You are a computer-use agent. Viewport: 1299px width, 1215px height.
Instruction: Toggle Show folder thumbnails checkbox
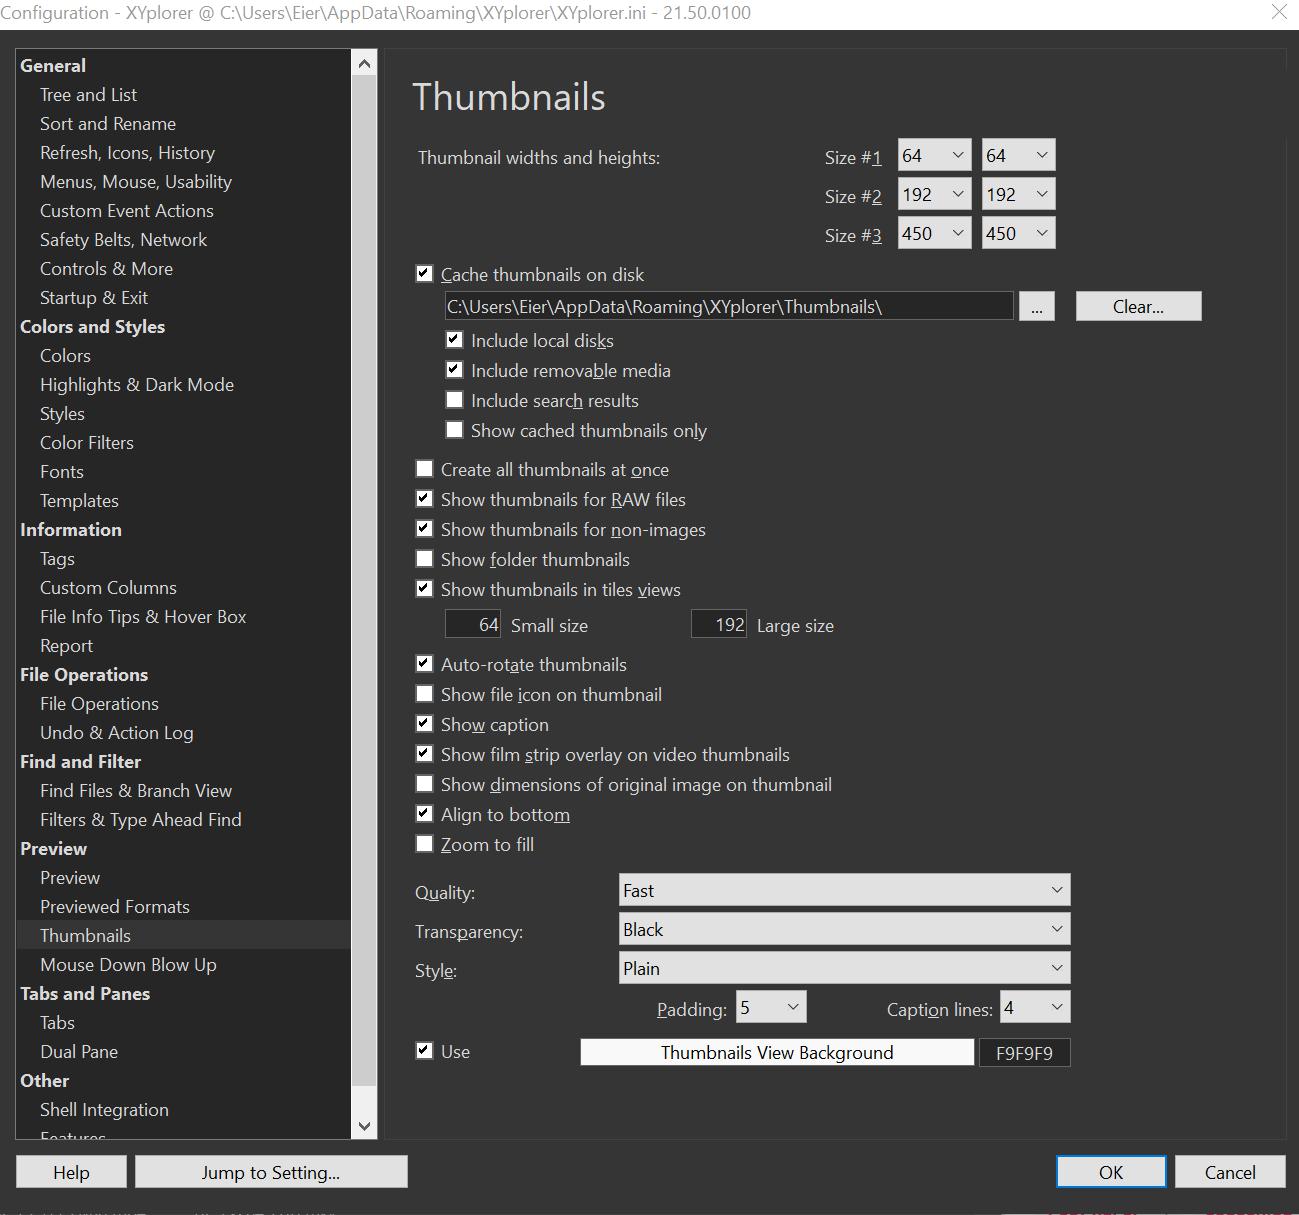pyautogui.click(x=425, y=559)
